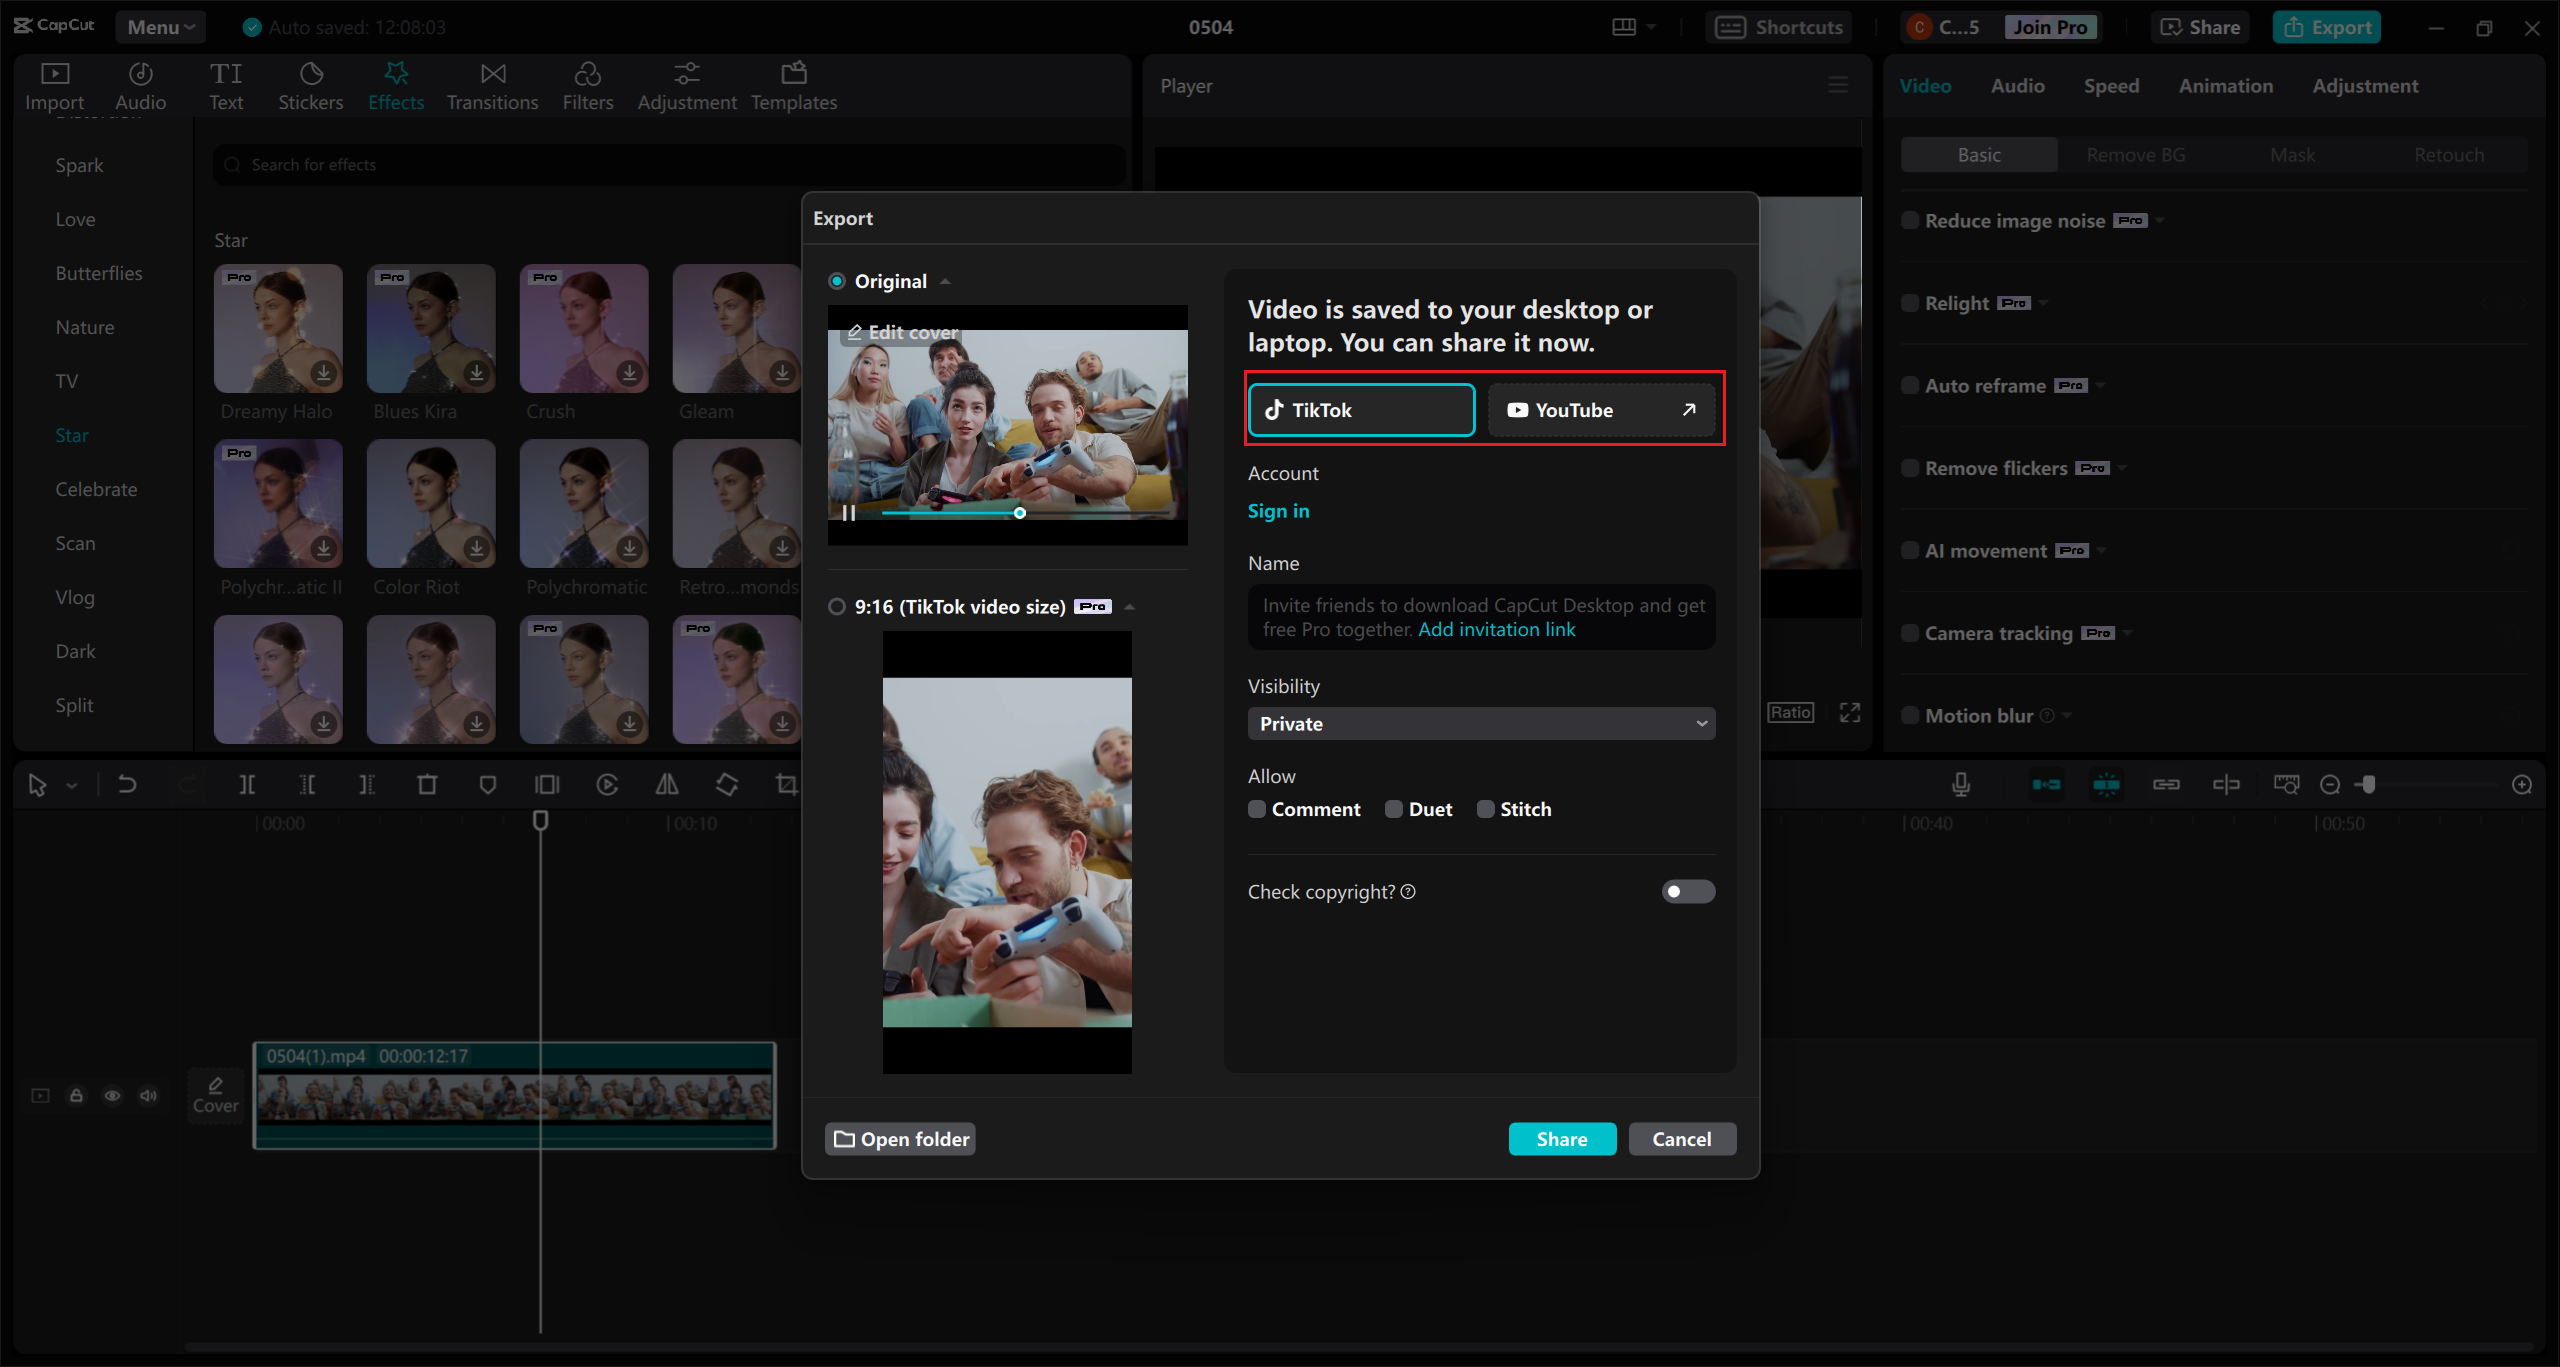Drag video timeline playhead marker
The image size is (2560, 1367).
538,818
